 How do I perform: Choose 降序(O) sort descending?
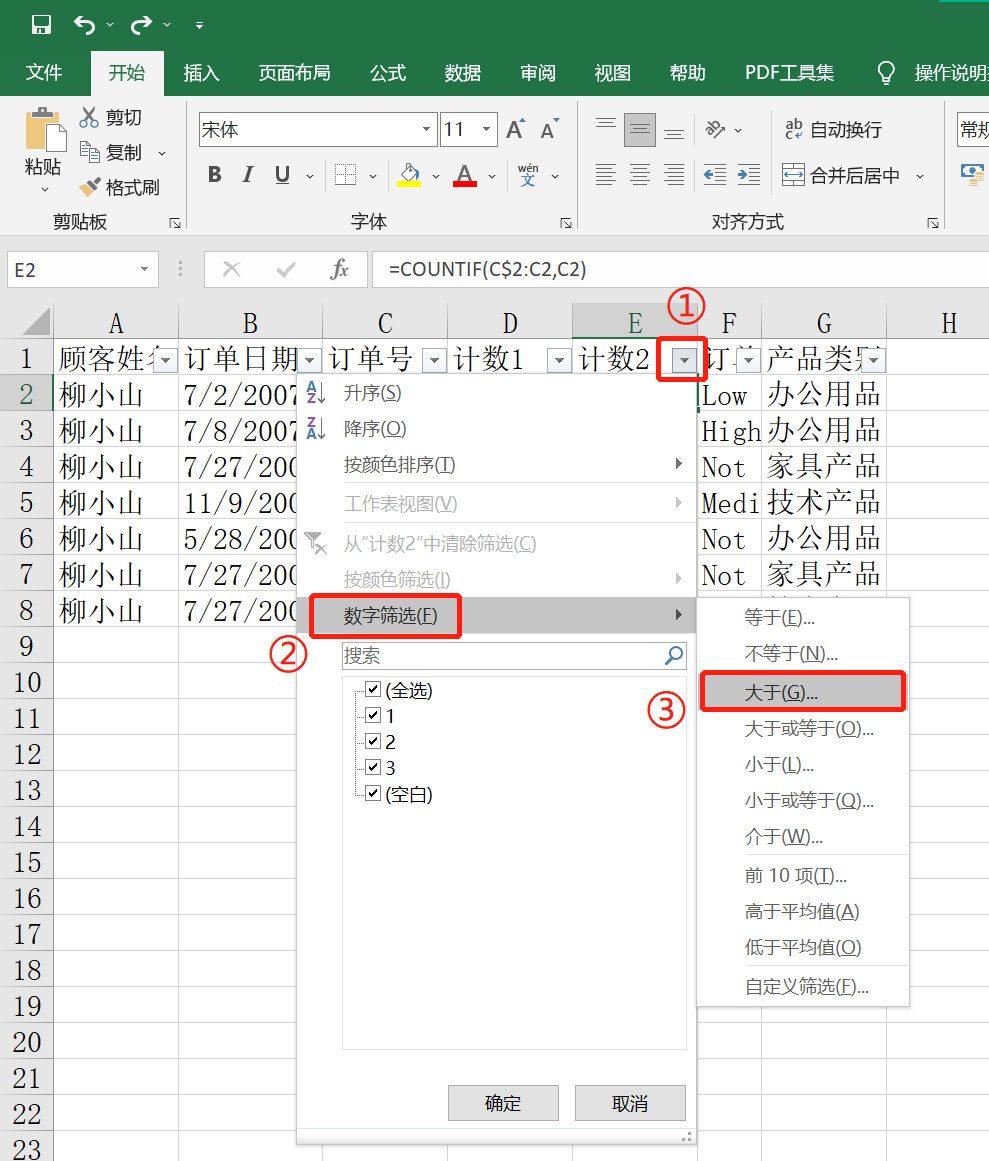(x=496, y=429)
